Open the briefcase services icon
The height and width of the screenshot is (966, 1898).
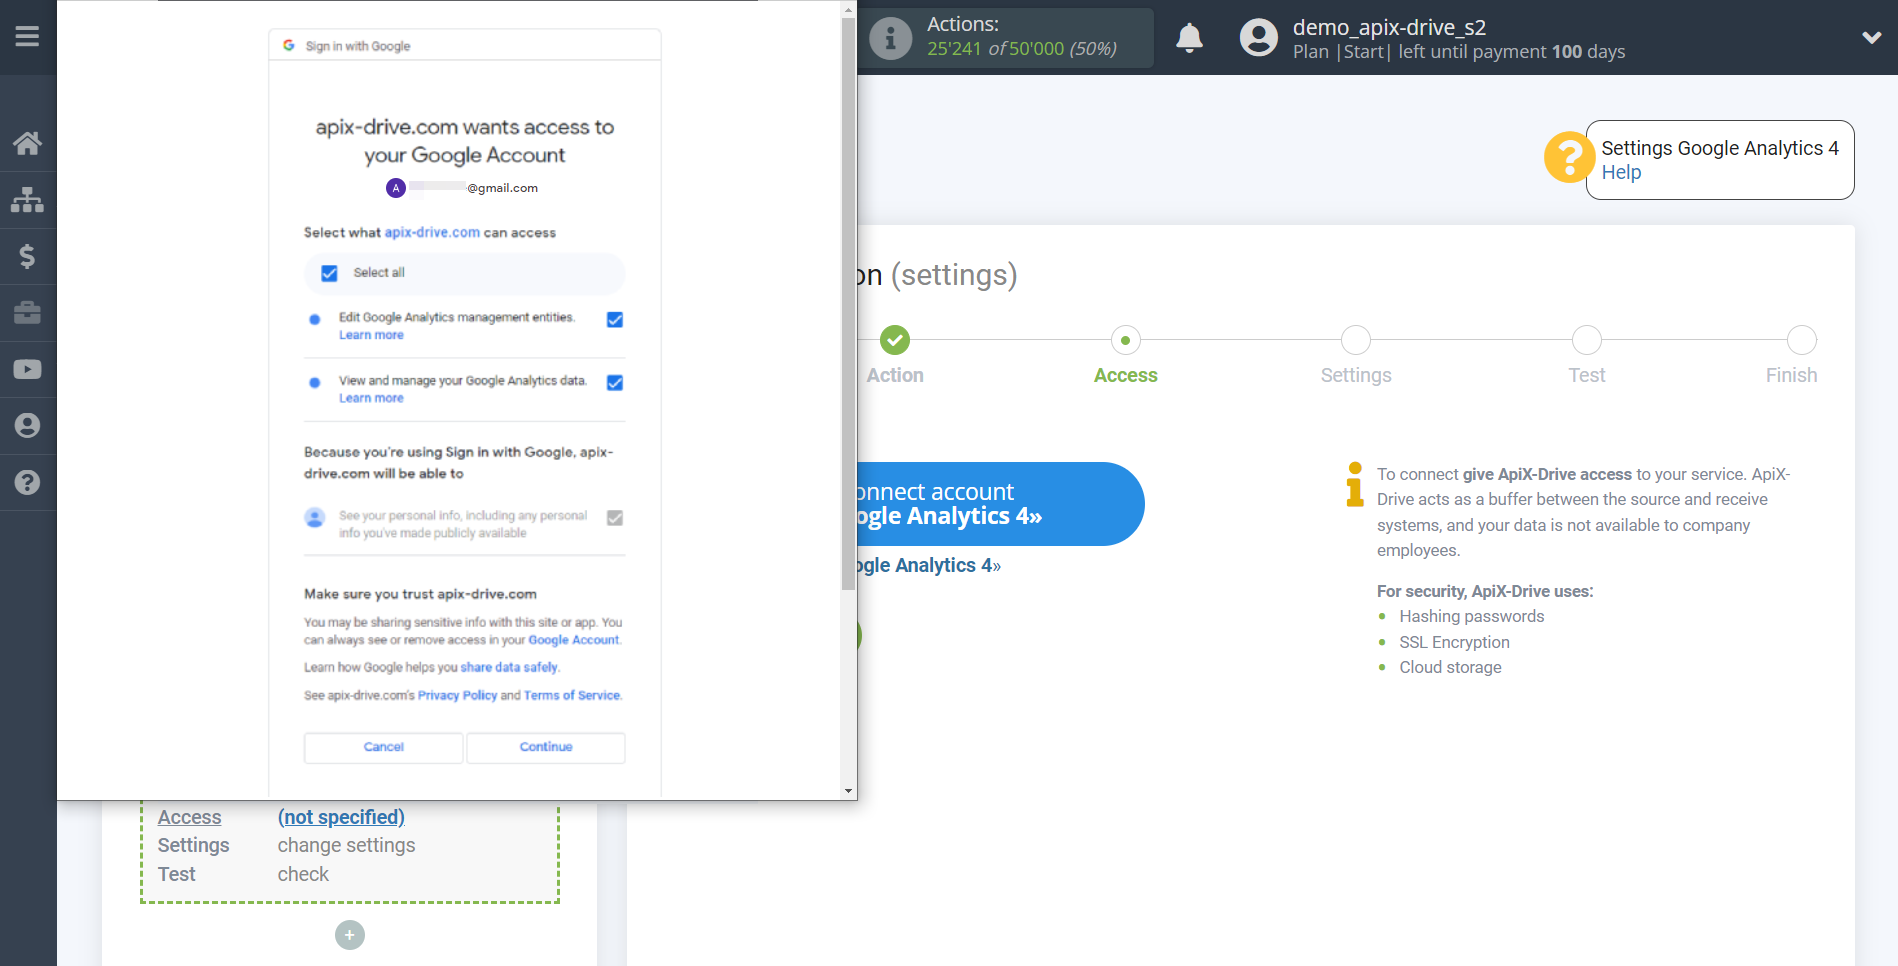[28, 312]
